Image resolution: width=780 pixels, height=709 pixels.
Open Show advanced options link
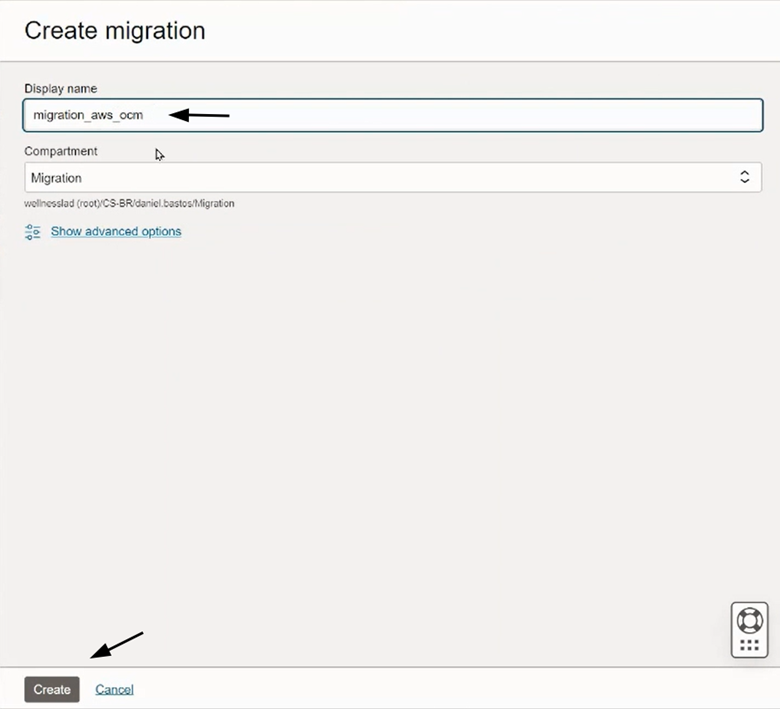[x=116, y=231]
